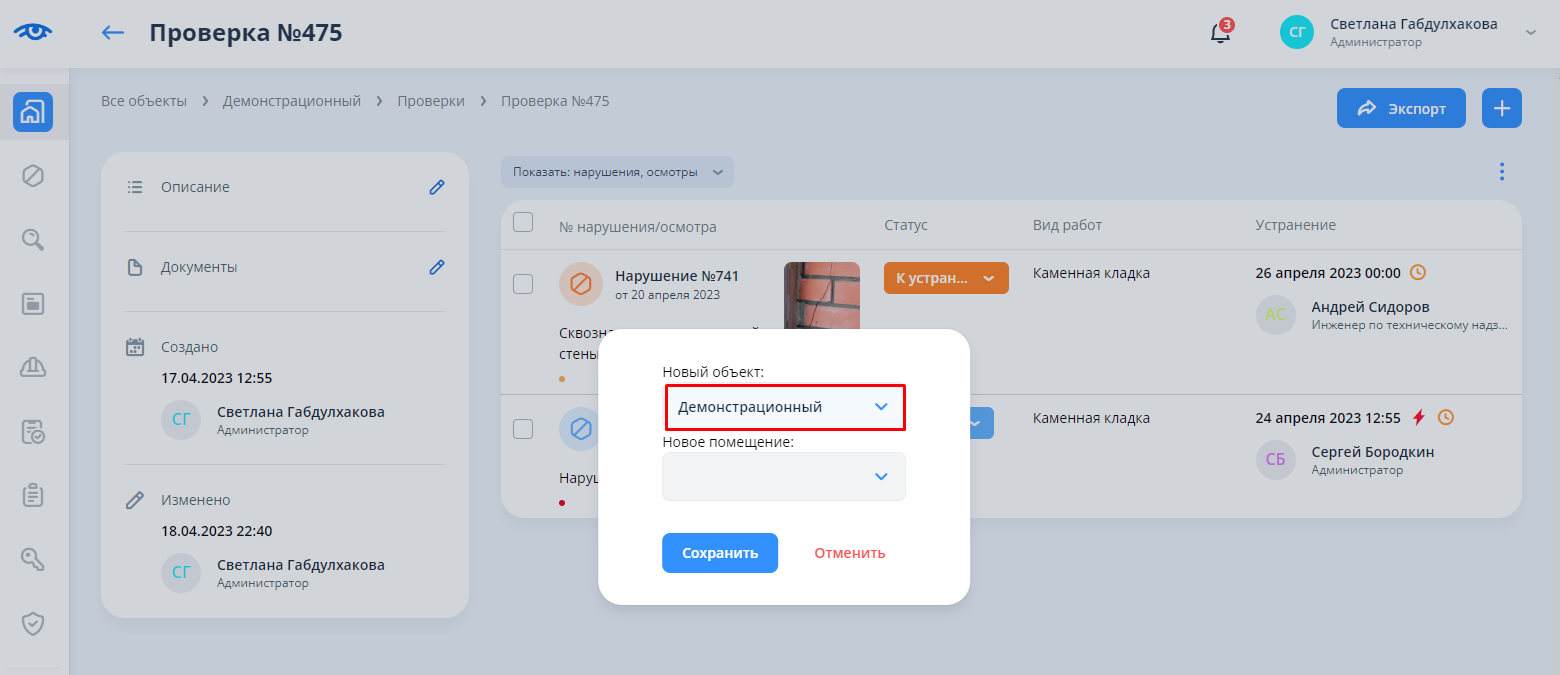
Task: Check the box for Нарушение №741
Action: [523, 284]
